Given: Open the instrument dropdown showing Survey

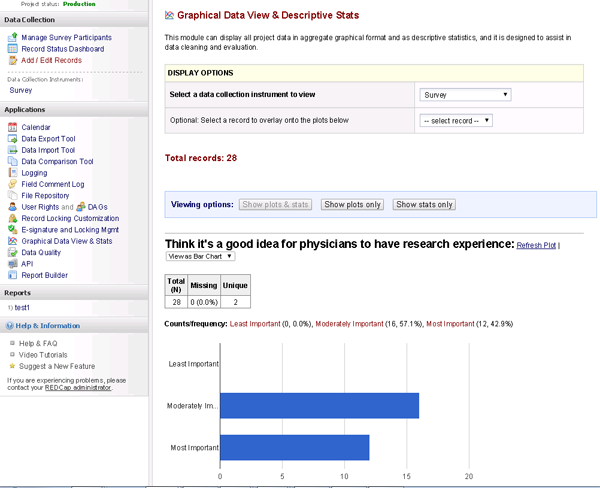Looking at the screenshot, I should (465, 95).
